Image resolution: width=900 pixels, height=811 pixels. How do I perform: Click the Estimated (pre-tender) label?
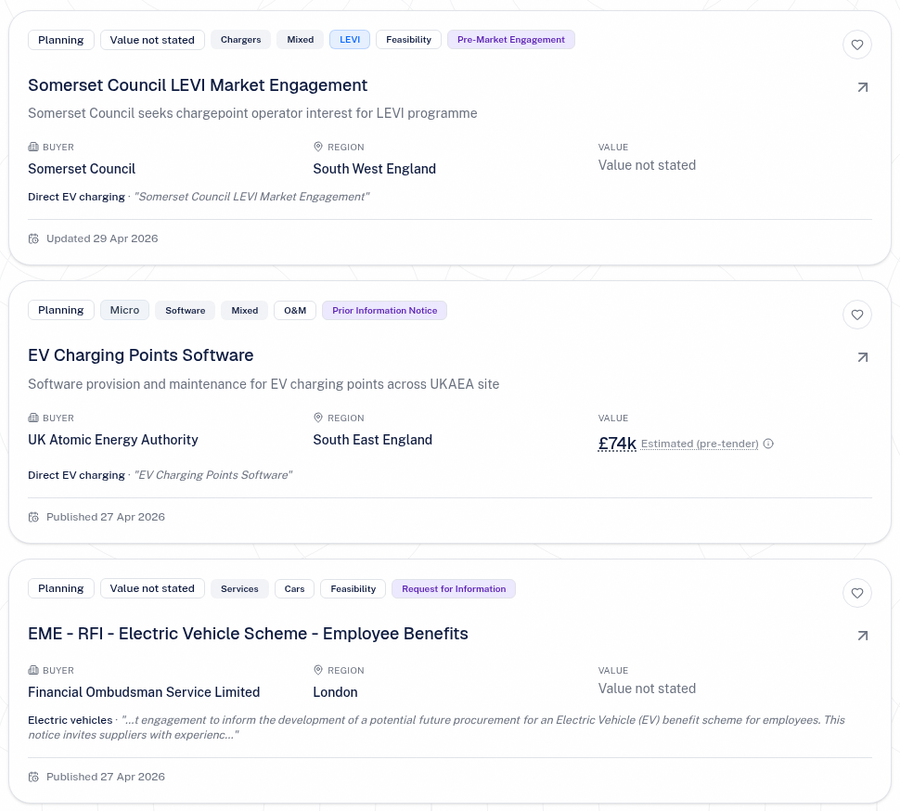700,444
